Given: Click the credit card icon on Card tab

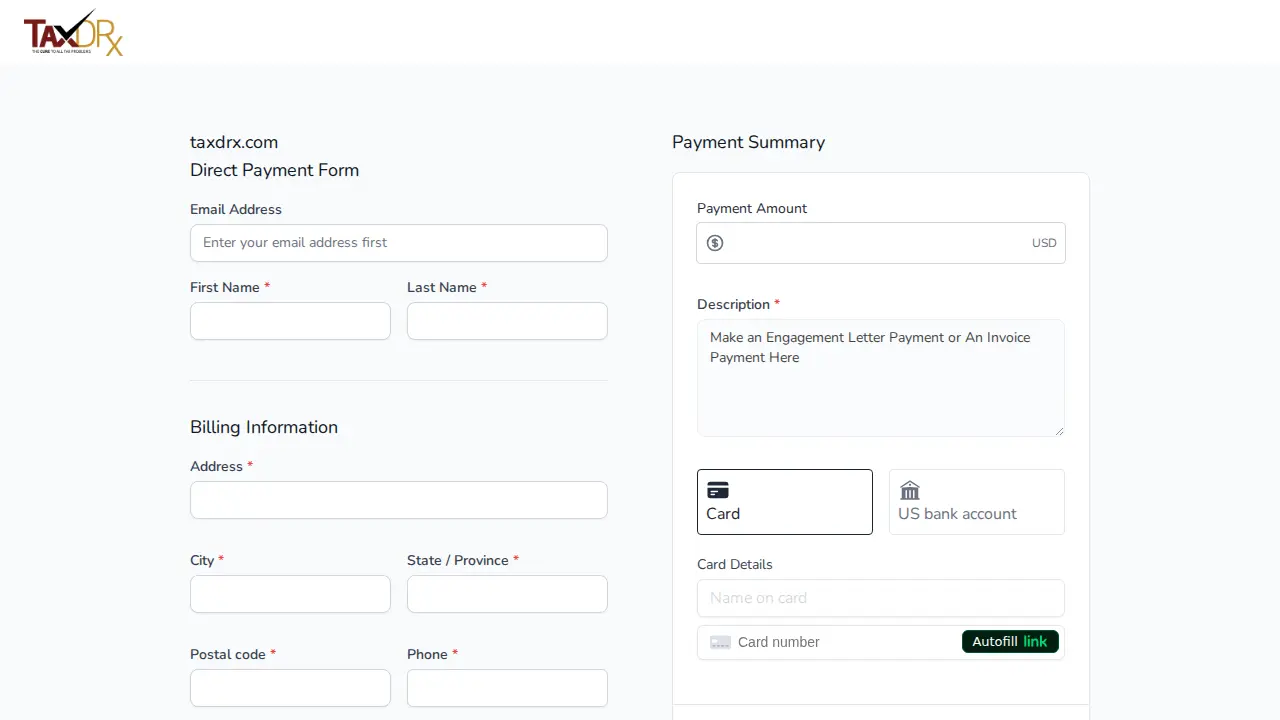Looking at the screenshot, I should pos(718,490).
